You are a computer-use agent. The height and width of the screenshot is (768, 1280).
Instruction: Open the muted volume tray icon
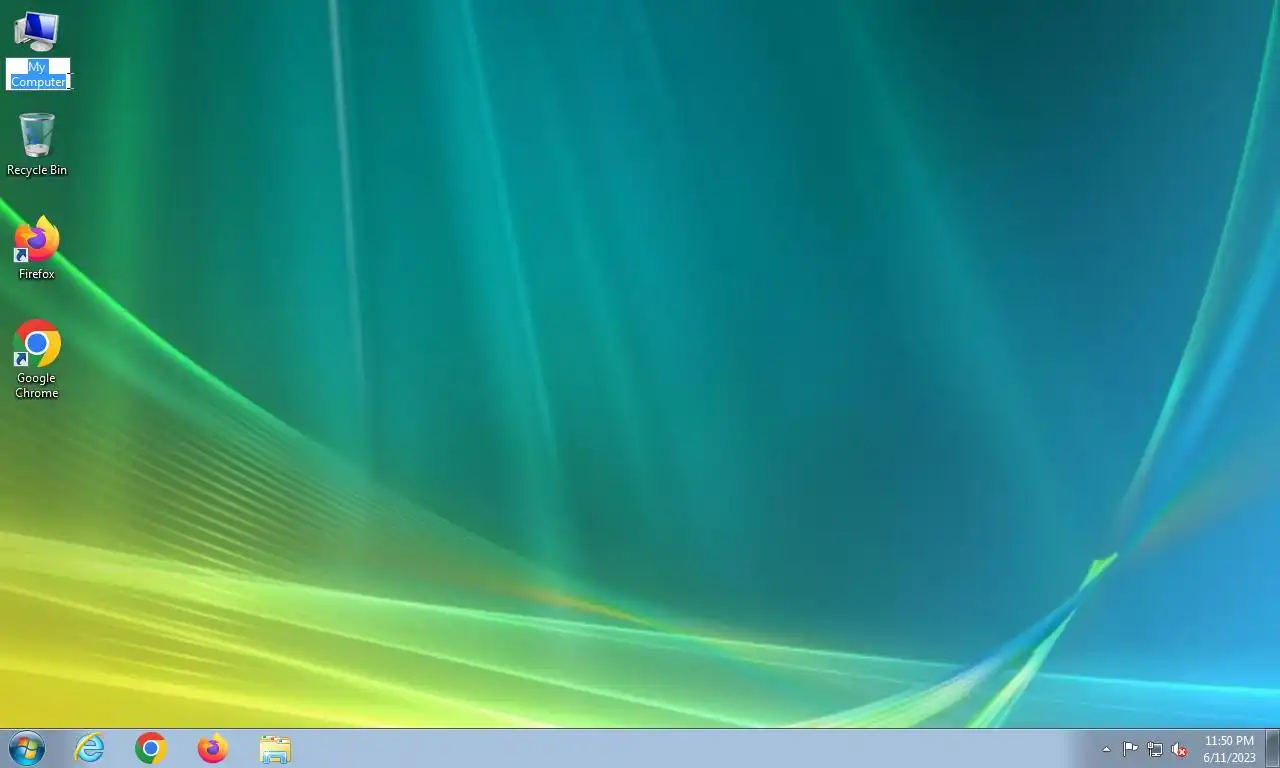click(x=1179, y=749)
